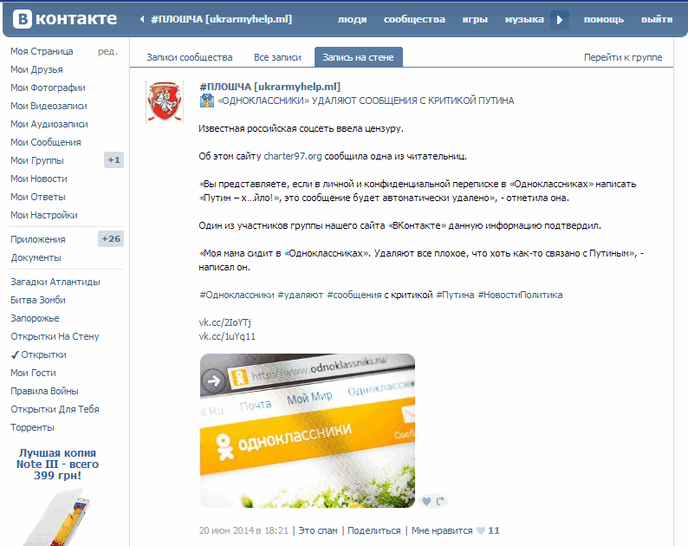Click the phone image in the ad

point(57,517)
